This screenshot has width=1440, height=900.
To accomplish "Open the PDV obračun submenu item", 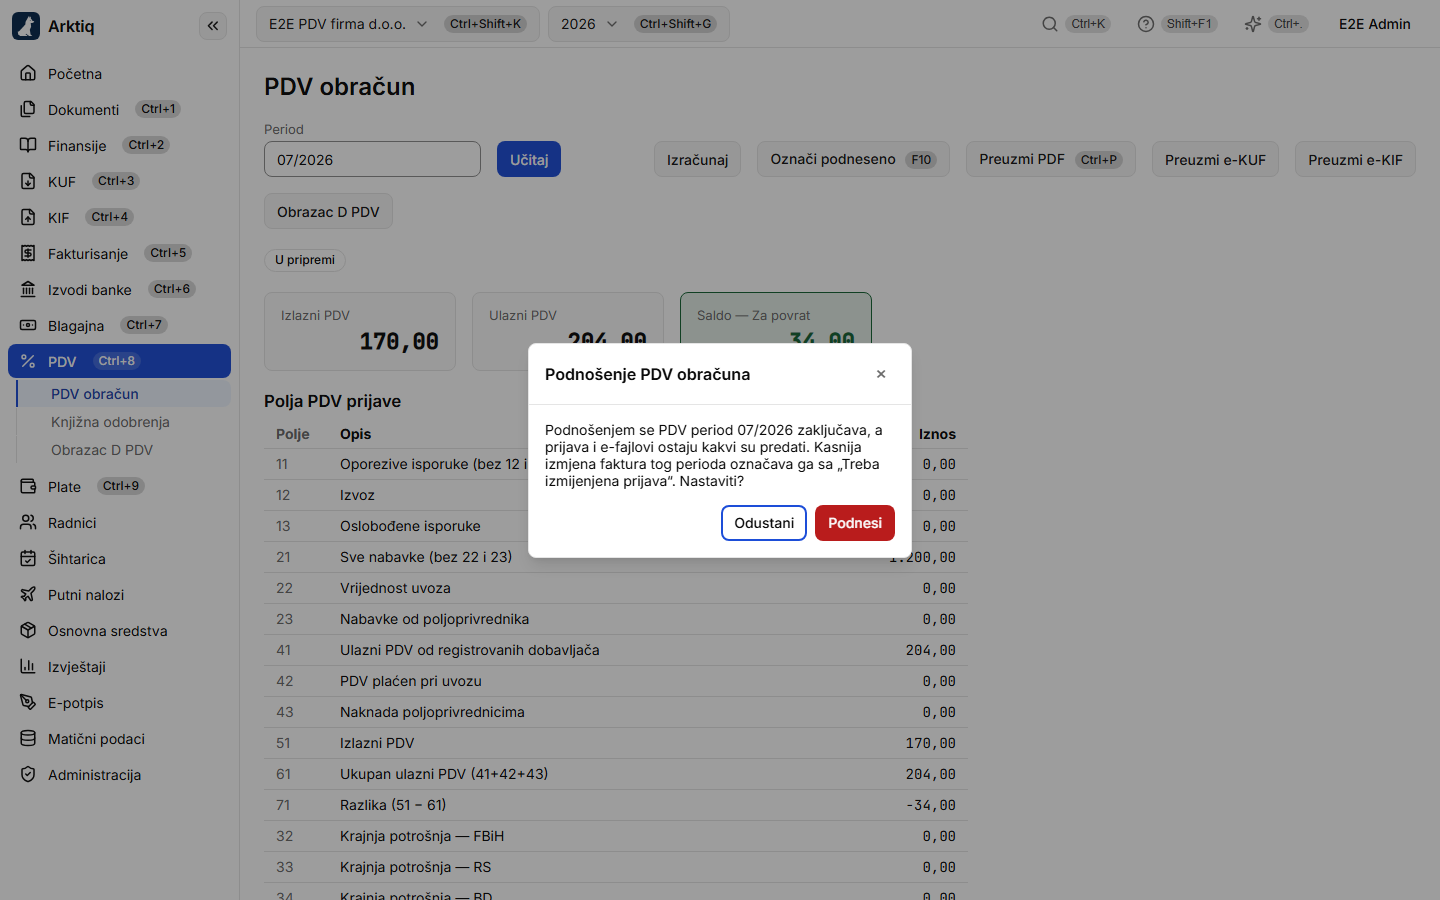I will coord(123,394).
